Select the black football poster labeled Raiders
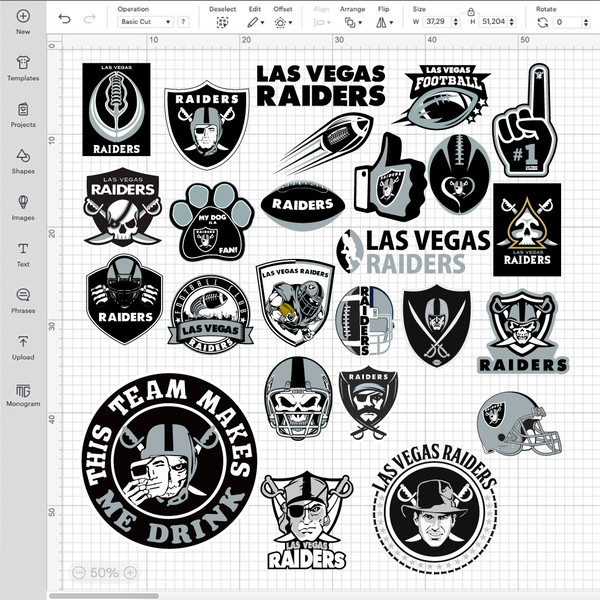 click(116, 109)
